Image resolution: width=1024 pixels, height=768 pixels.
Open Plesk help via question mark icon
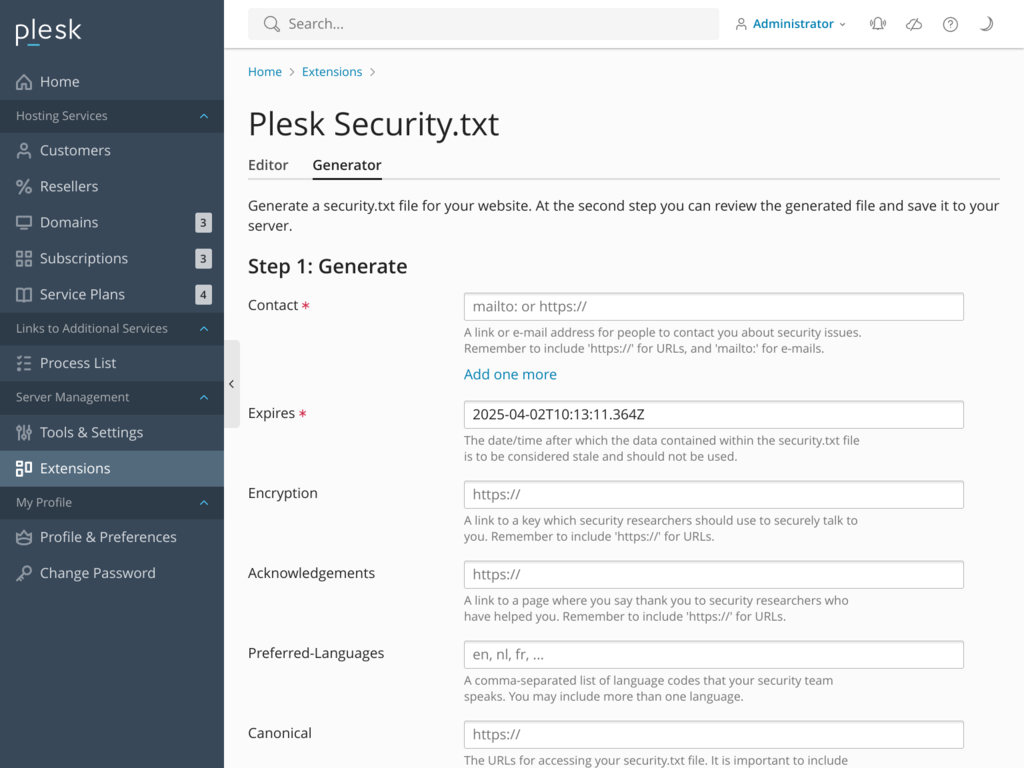[950, 24]
